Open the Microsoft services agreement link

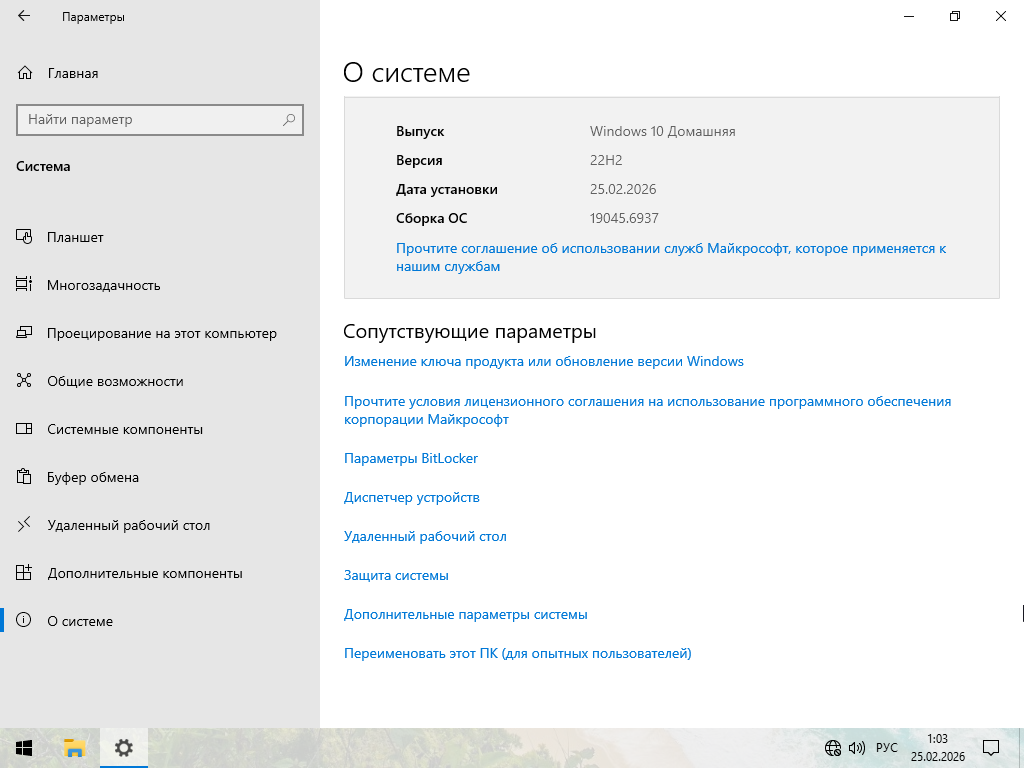pos(670,249)
